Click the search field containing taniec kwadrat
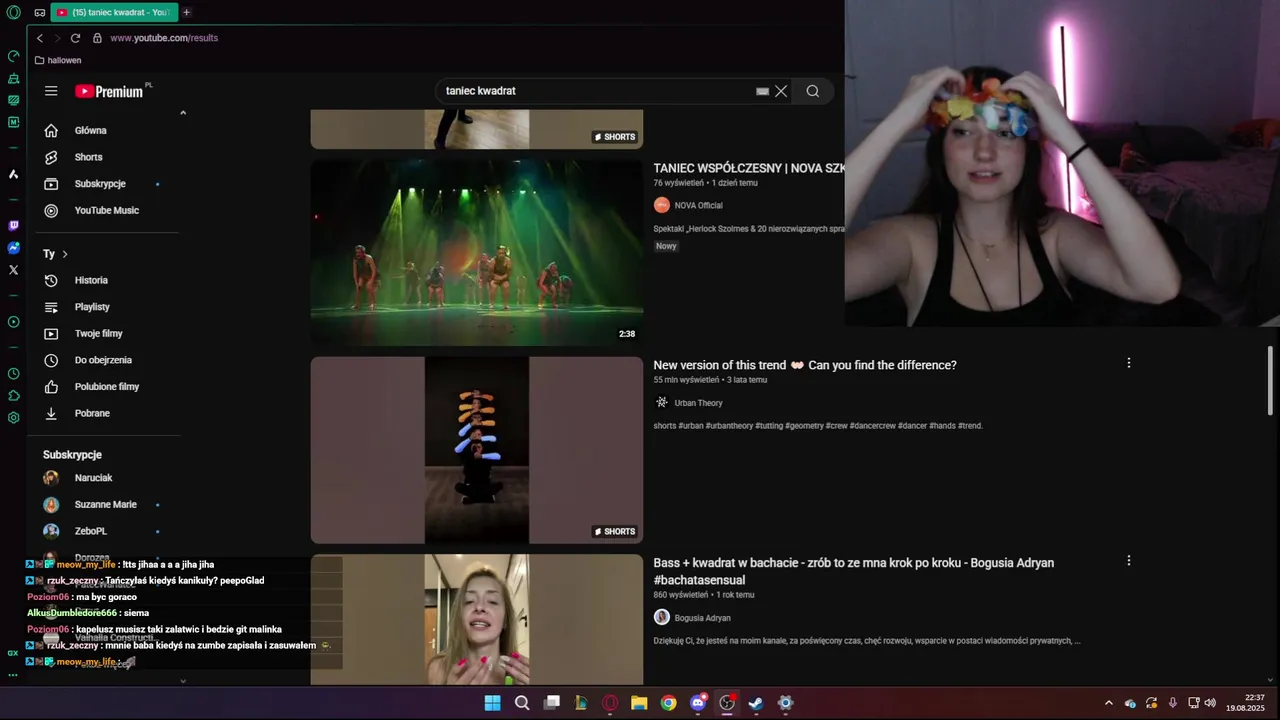This screenshot has width=1280, height=720. click(x=595, y=91)
